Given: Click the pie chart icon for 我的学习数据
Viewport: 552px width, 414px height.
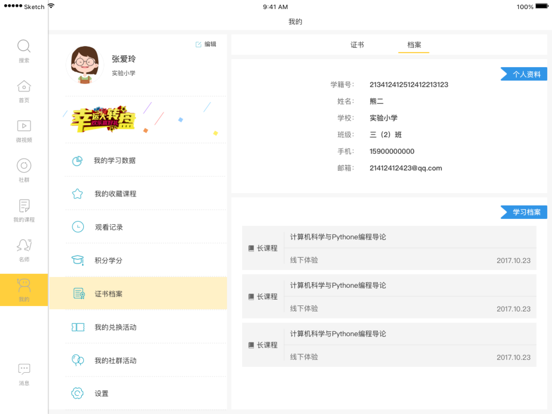Looking at the screenshot, I should point(77,161).
